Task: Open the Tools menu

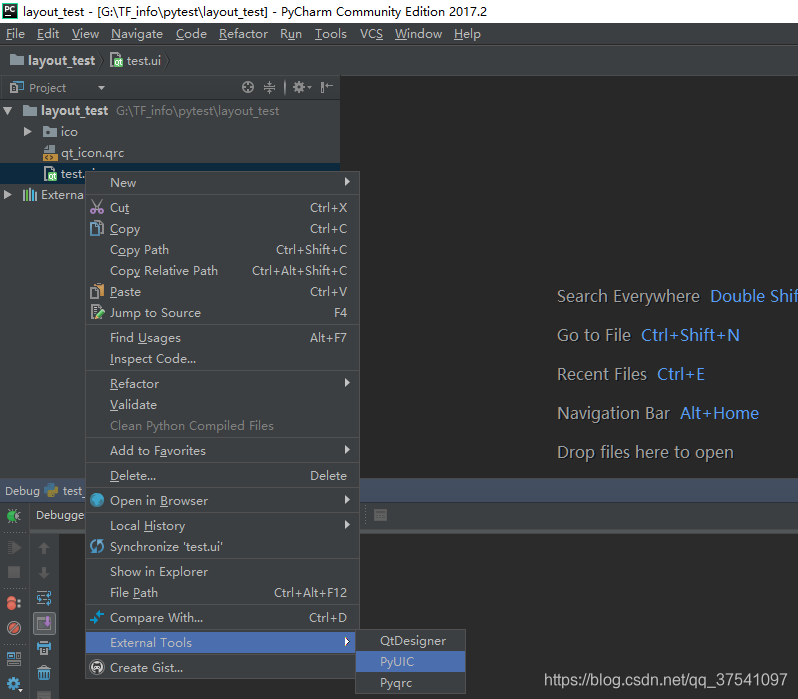Action: point(330,34)
